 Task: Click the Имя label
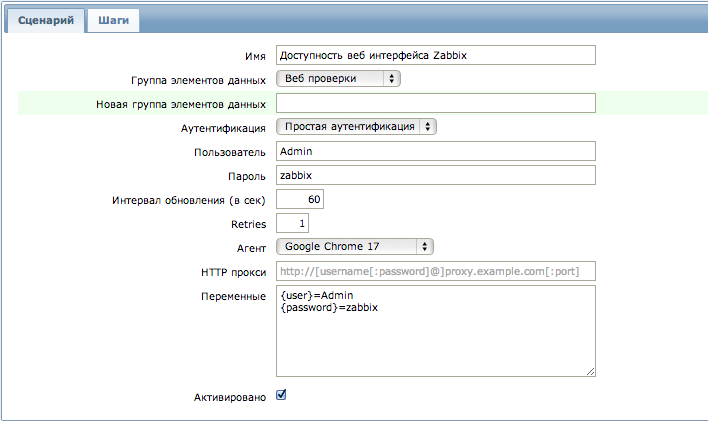255,56
